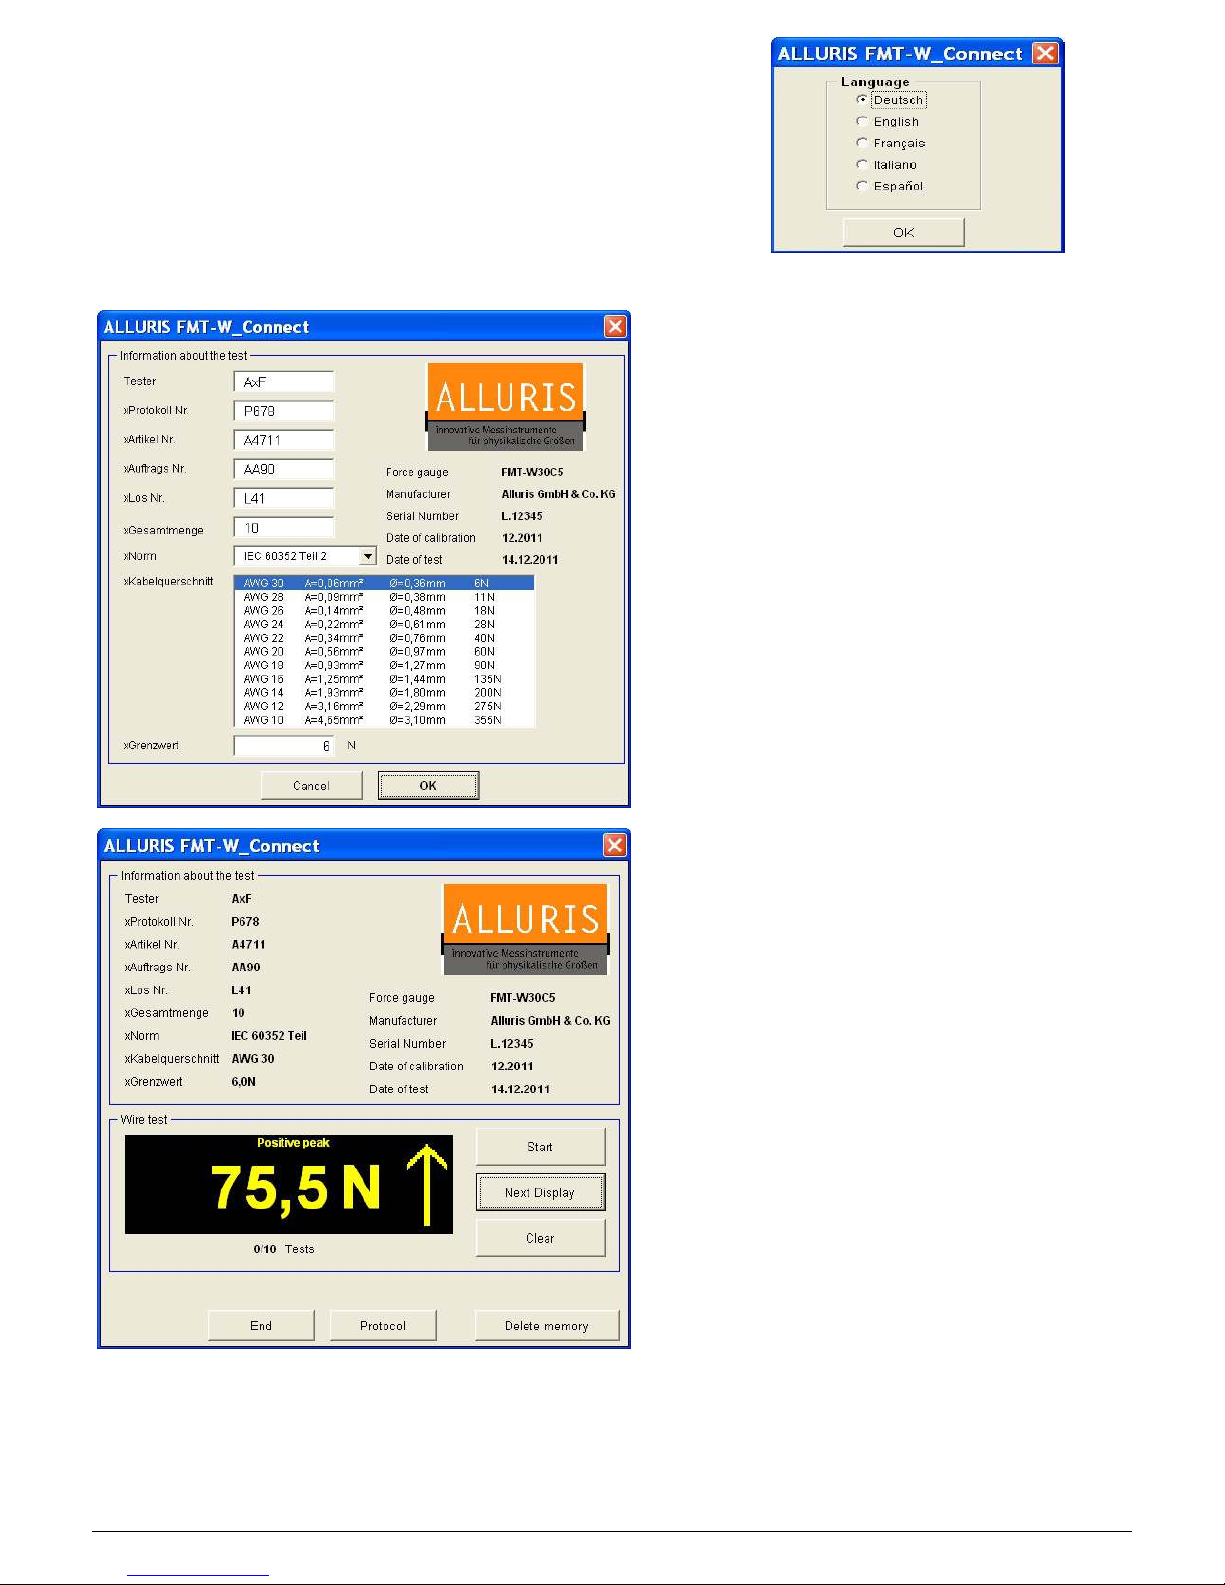Click the 75,5 N peak display

pos(289,1185)
